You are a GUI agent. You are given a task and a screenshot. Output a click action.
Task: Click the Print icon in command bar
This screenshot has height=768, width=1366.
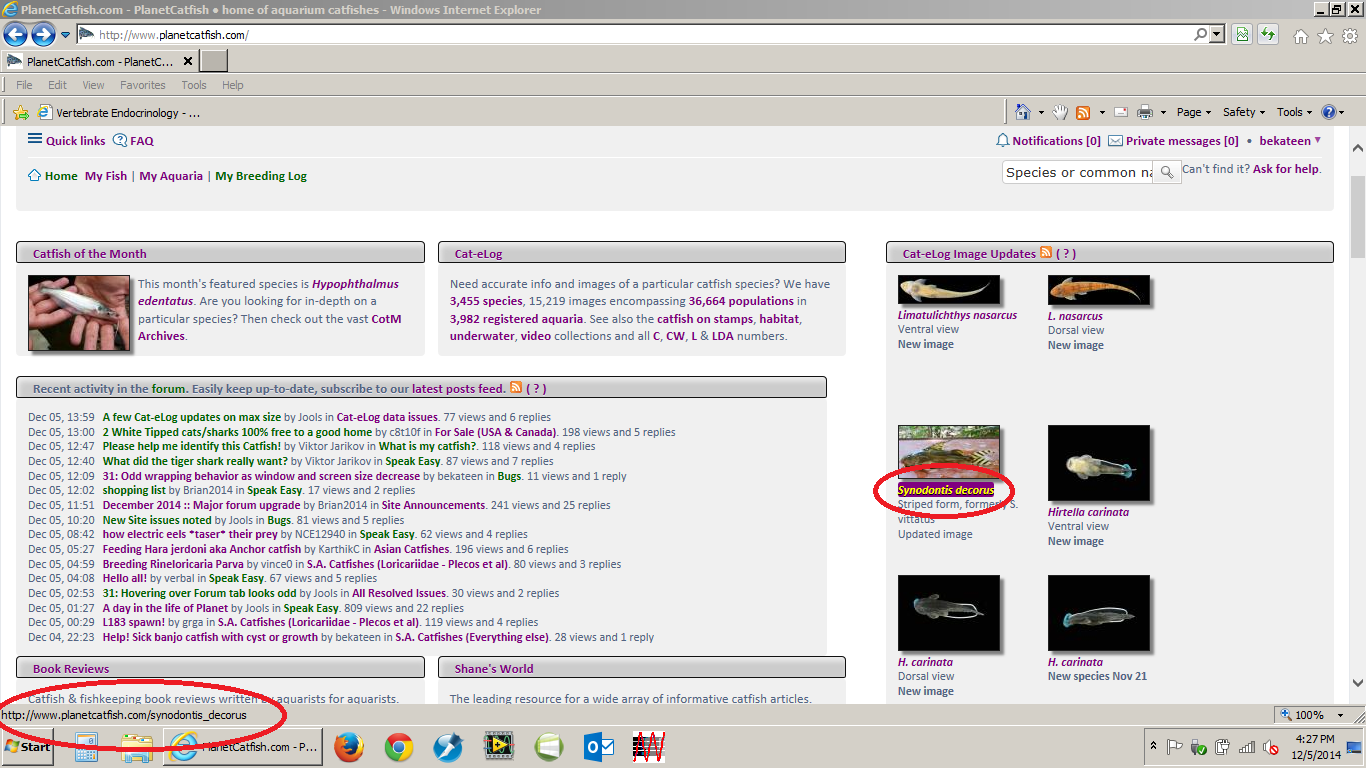click(x=1146, y=112)
